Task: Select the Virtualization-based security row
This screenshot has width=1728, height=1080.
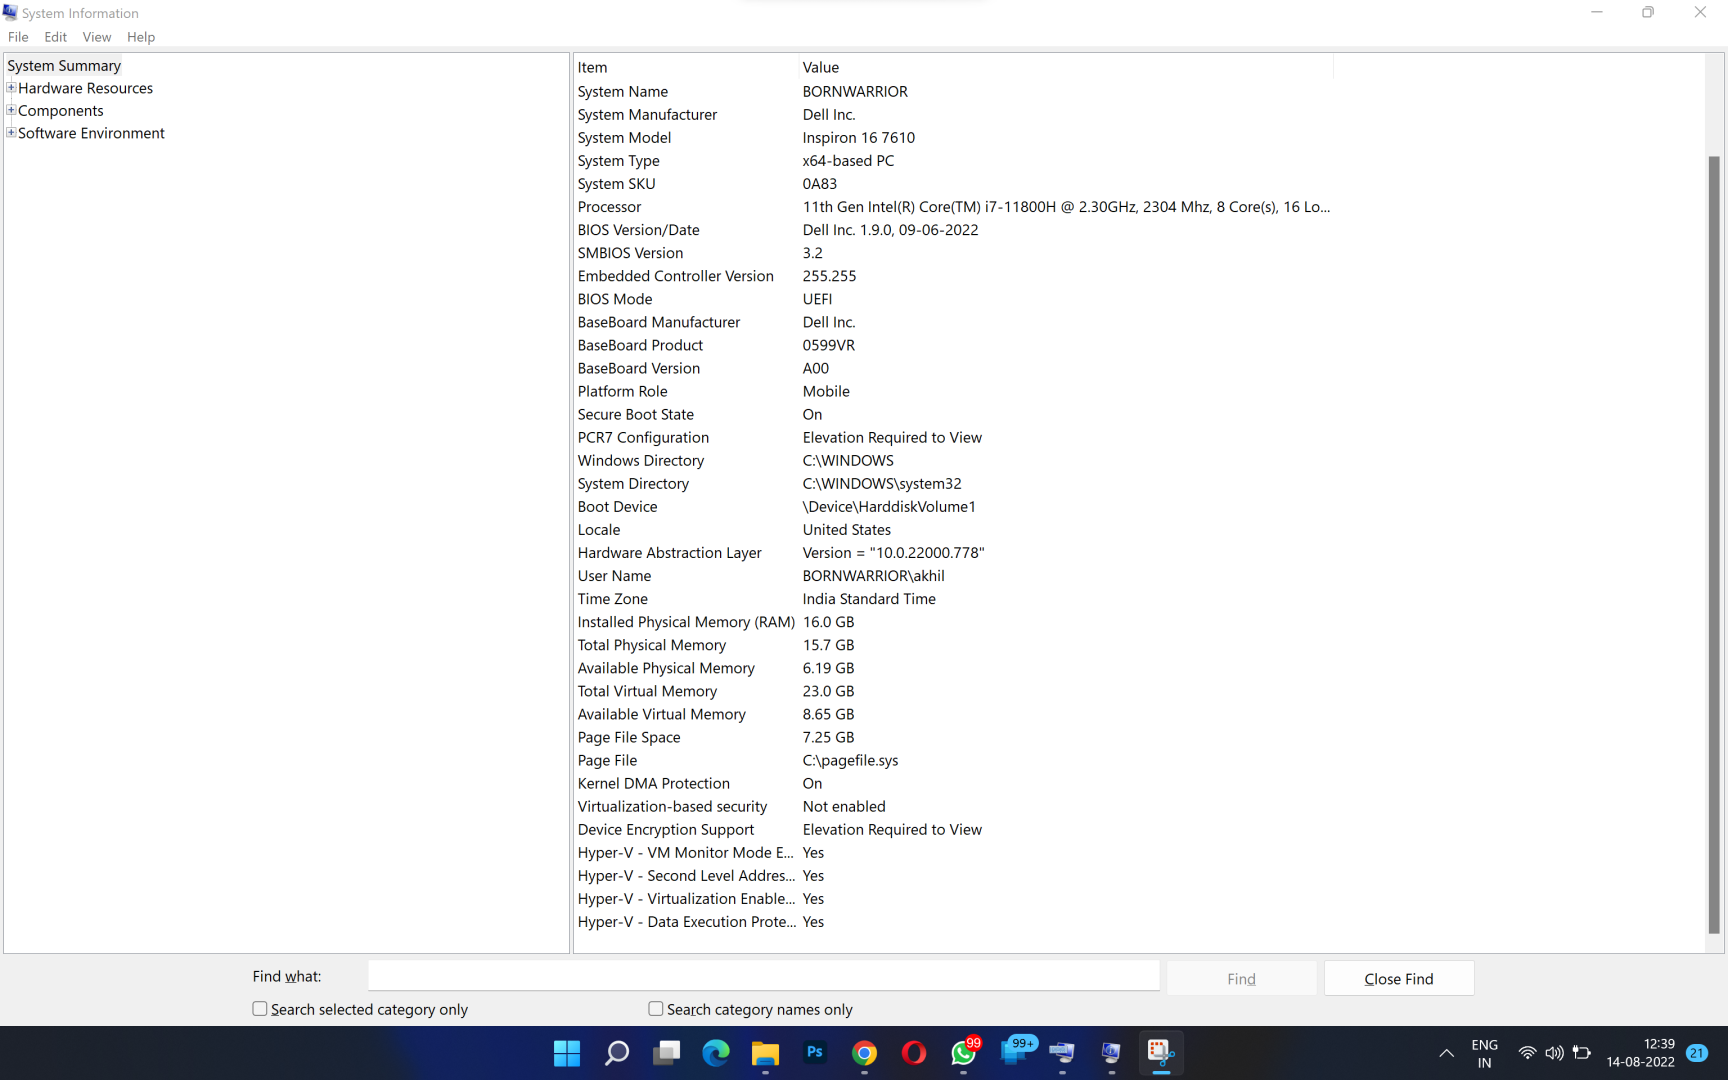Action: point(953,807)
